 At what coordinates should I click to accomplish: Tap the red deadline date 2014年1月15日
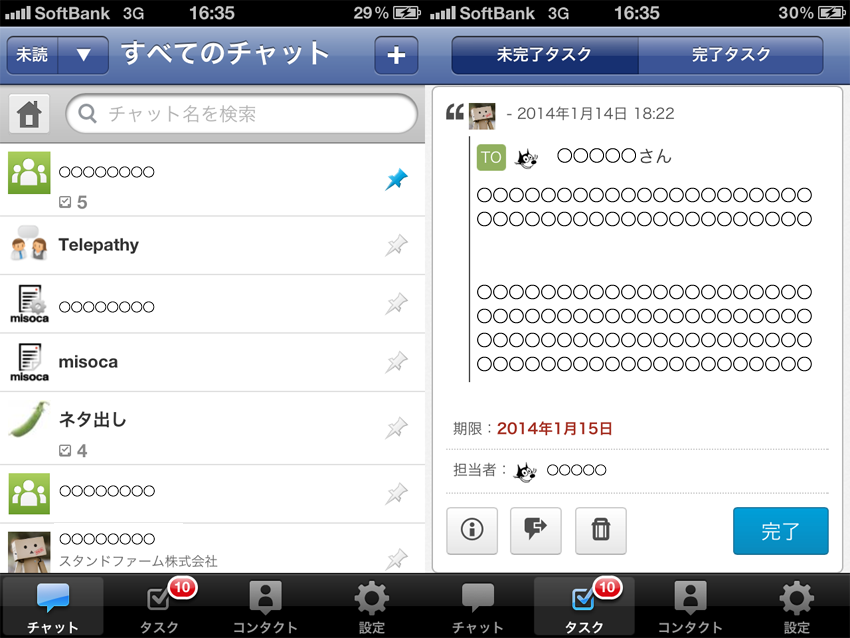coord(555,429)
